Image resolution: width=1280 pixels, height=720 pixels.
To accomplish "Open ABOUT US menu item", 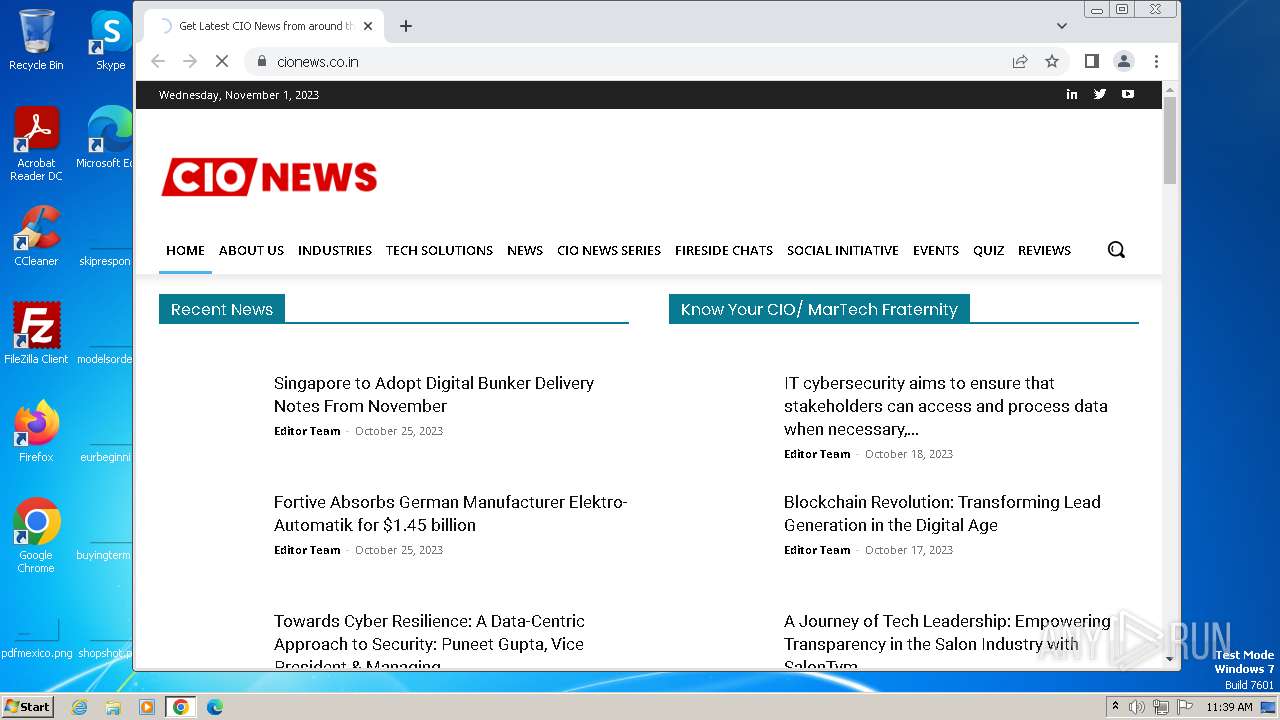I will (251, 250).
